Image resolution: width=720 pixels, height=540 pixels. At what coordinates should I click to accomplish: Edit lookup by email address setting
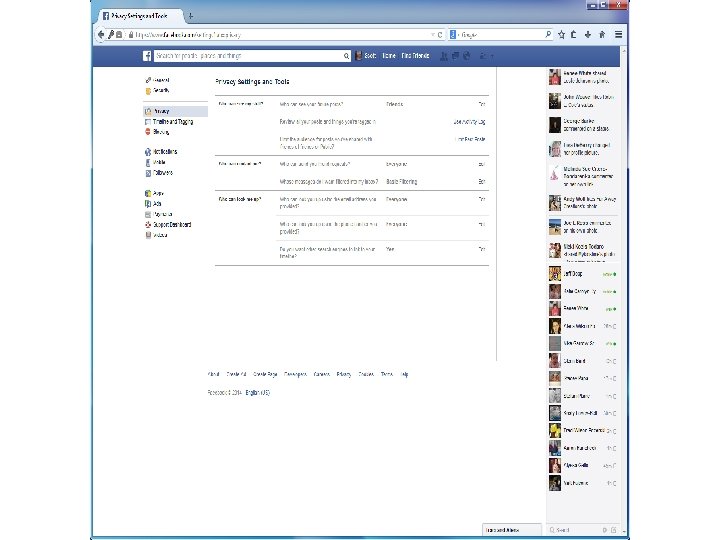(x=482, y=199)
